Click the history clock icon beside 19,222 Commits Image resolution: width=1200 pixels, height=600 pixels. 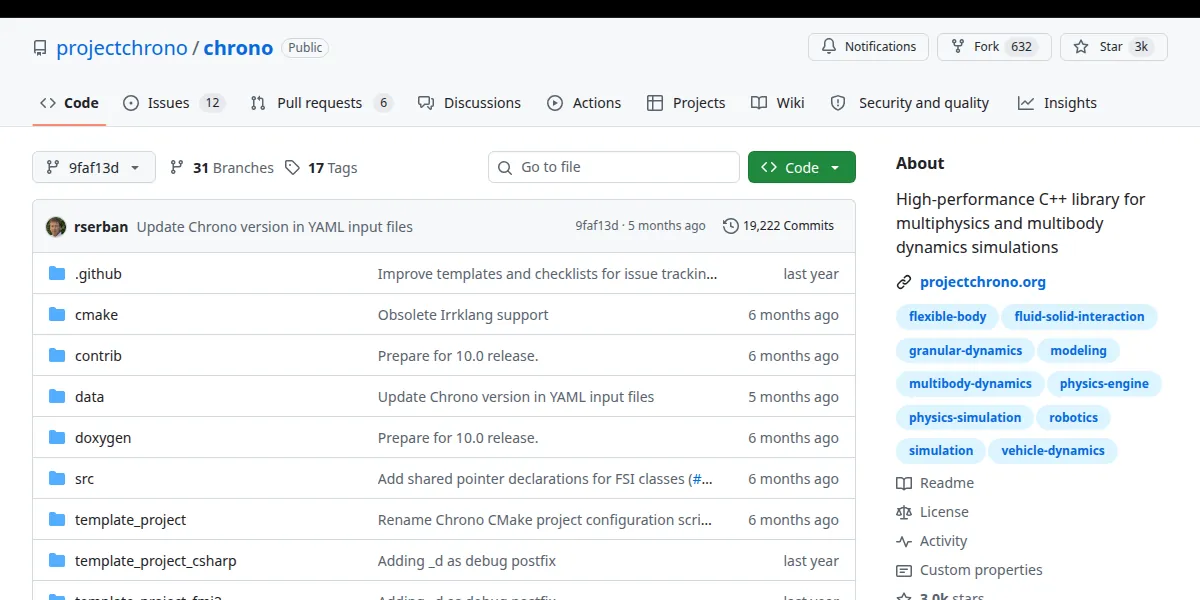(730, 226)
